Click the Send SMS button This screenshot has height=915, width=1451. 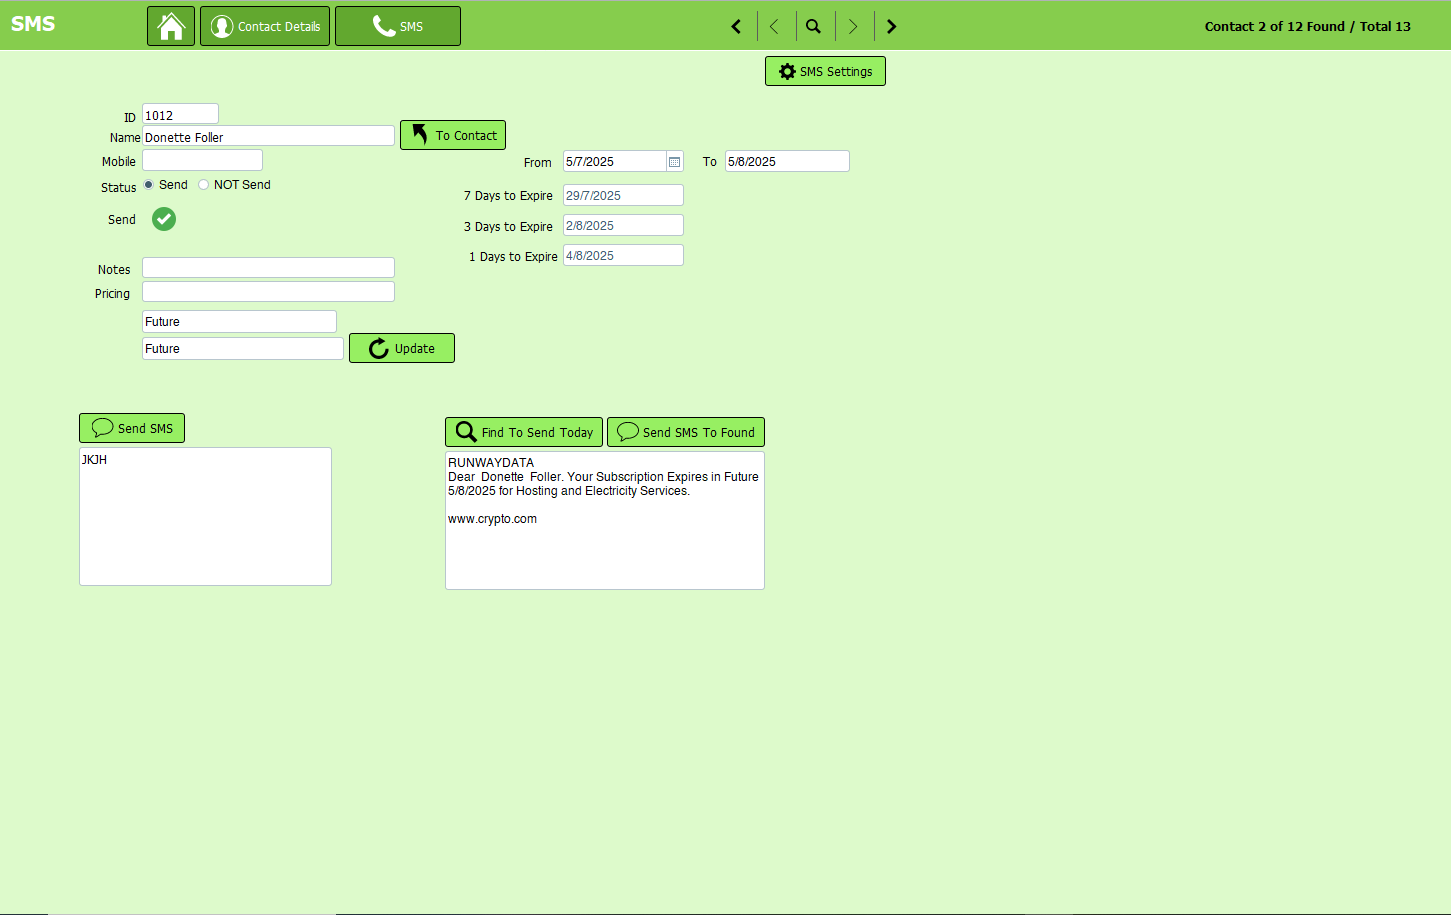[132, 428]
